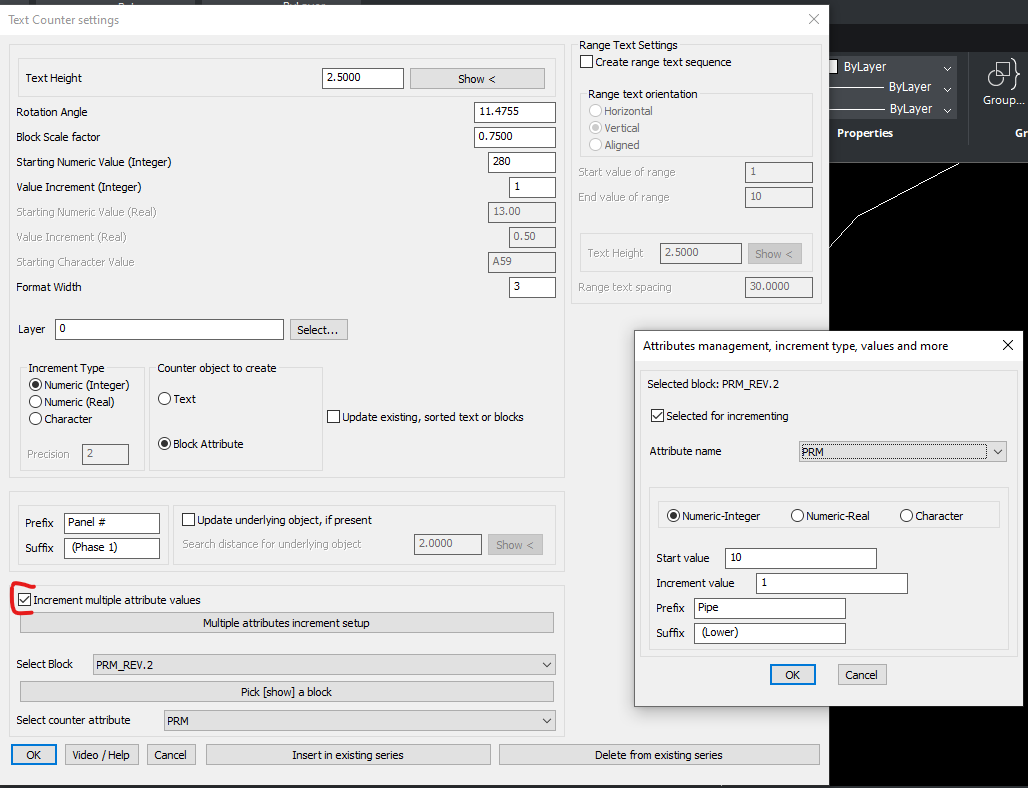
Task: Open the lineweight ByLayer dropdown
Action: pyautogui.click(x=947, y=108)
